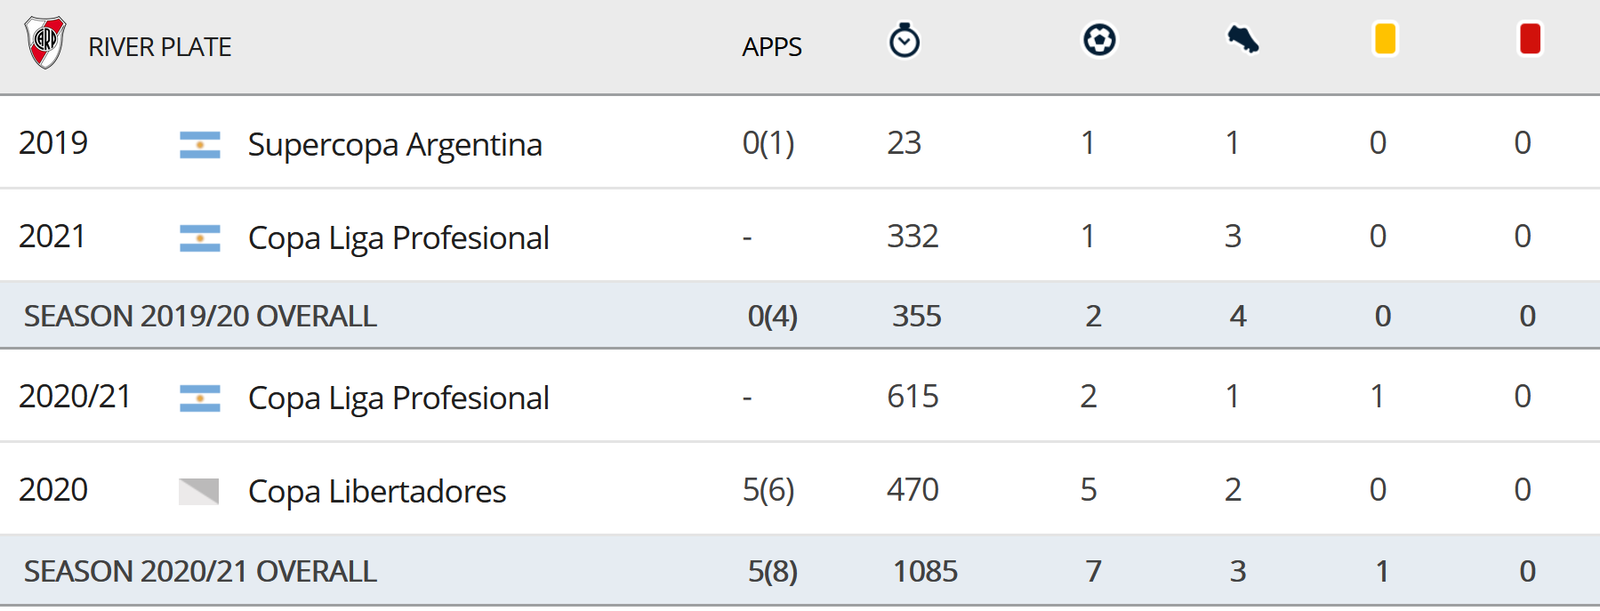1600x611 pixels.
Task: Open the Copa Libertadores competition link
Action: coord(377,491)
